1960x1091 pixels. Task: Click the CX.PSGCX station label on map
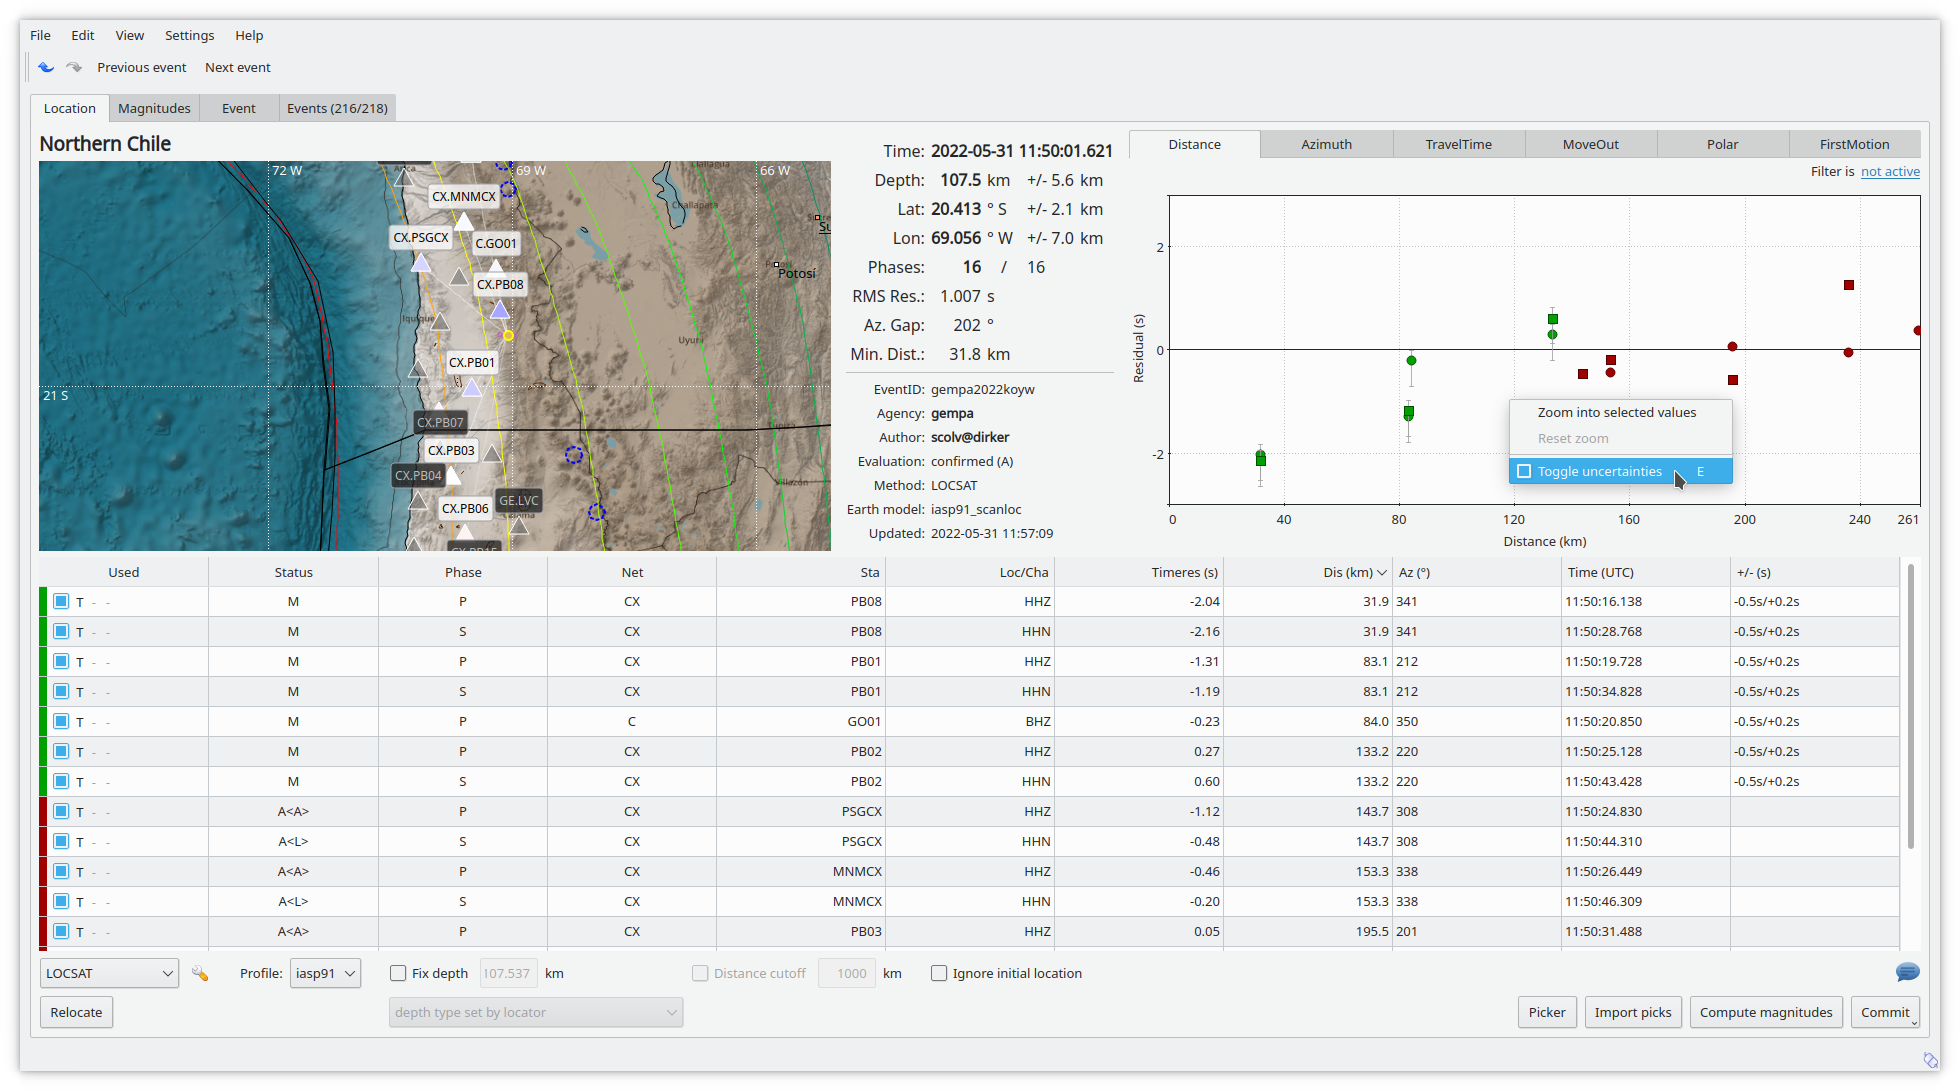pyautogui.click(x=421, y=237)
